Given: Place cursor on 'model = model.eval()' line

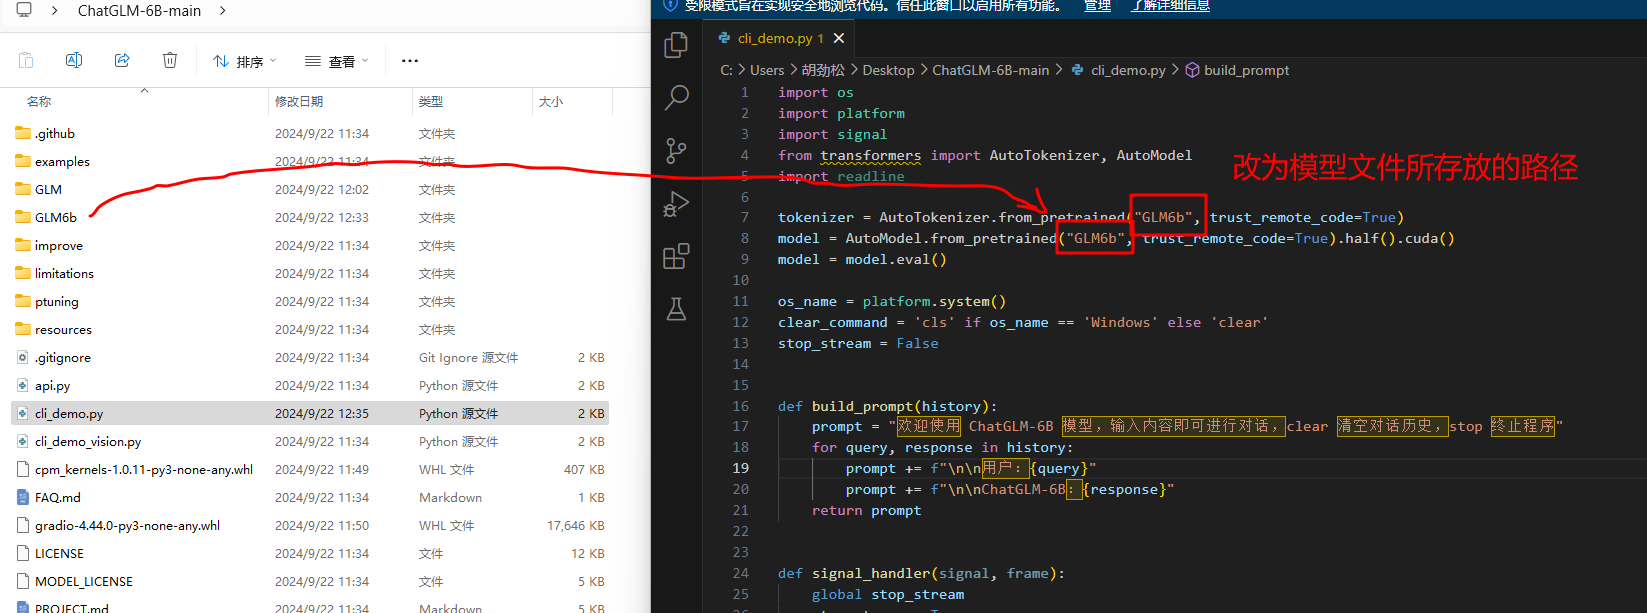Looking at the screenshot, I should pyautogui.click(x=862, y=259).
